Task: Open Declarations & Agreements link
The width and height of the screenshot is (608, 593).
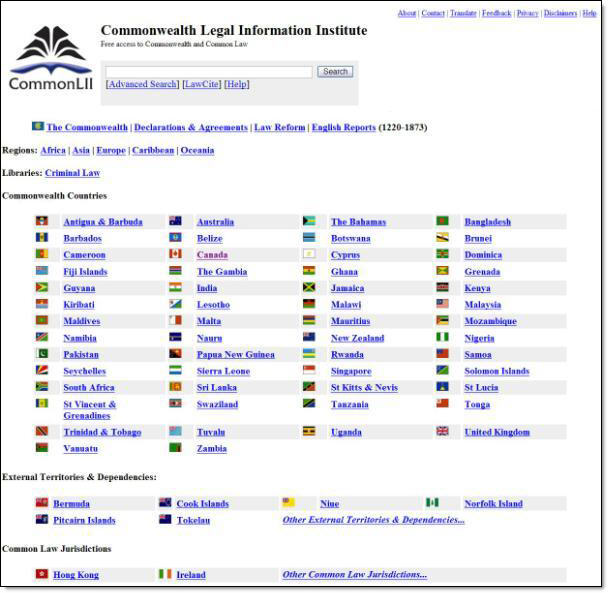Action: coord(191,128)
